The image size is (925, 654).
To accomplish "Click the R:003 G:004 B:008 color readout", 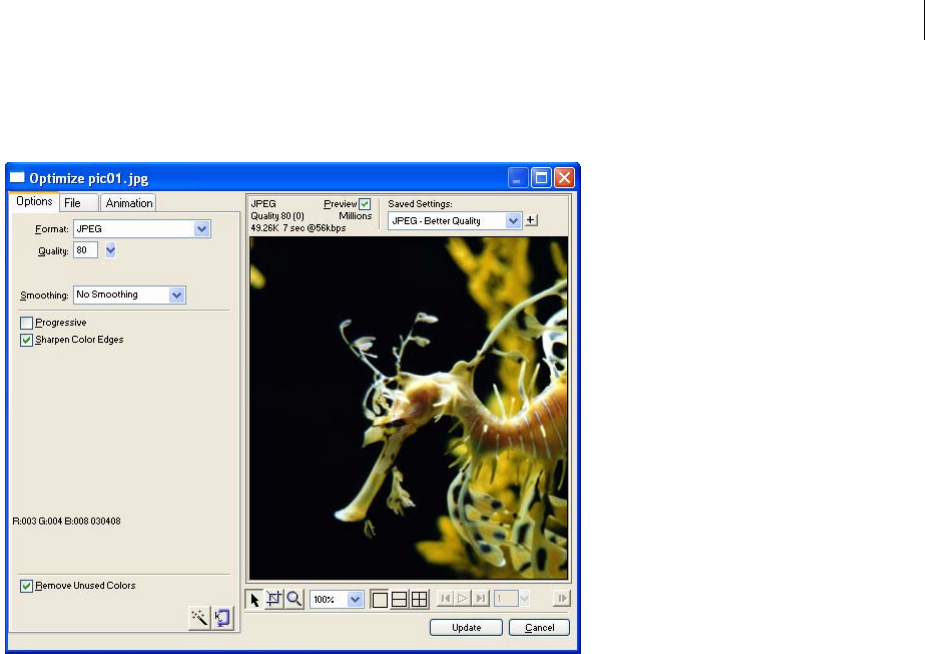I will tap(67, 521).
